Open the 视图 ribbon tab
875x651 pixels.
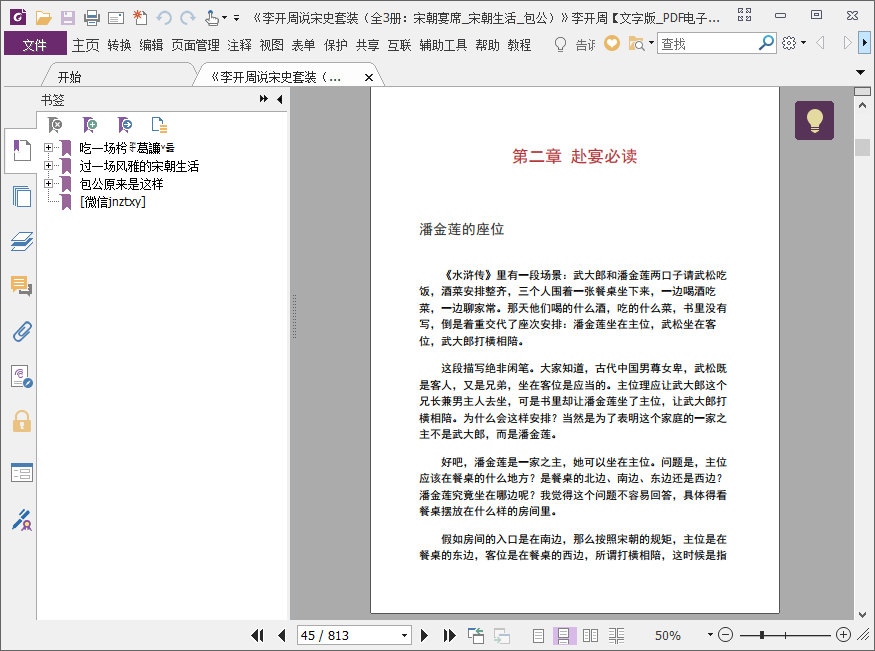click(271, 45)
